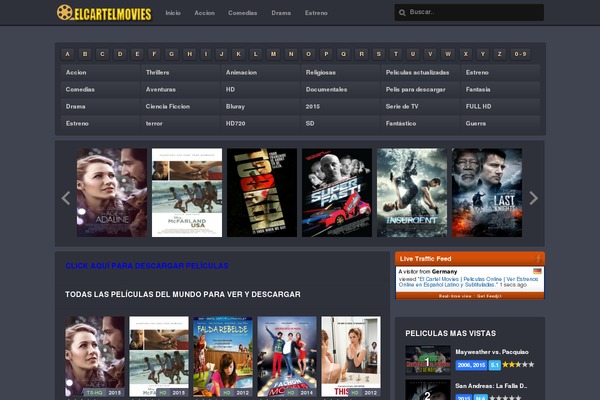Click the Germany flag icon in traffic feed
The height and width of the screenshot is (400, 600).
tap(537, 271)
